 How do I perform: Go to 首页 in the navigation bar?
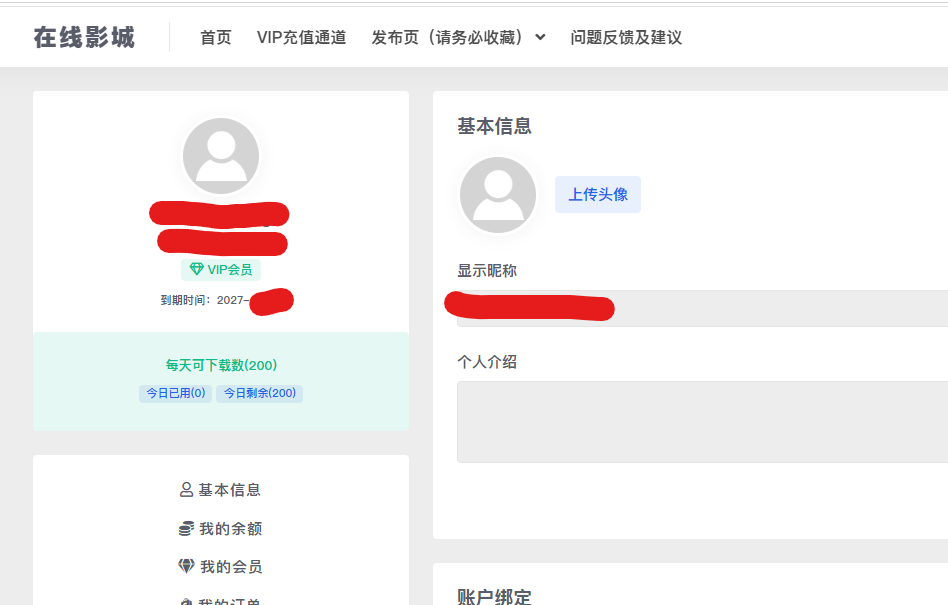216,37
